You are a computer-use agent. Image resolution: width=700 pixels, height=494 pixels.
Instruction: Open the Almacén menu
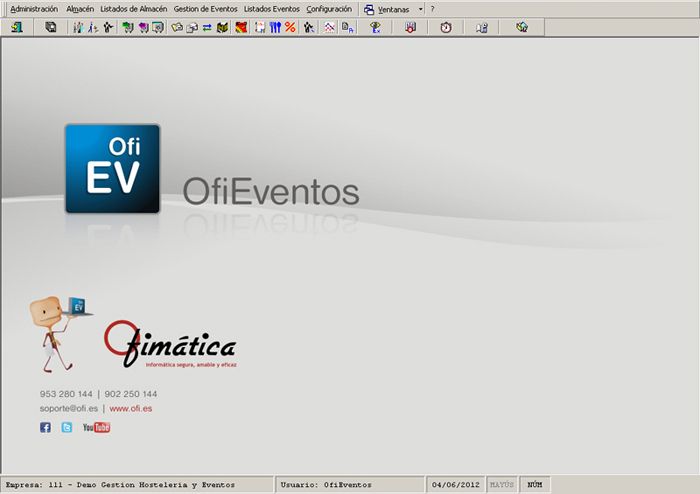80,9
